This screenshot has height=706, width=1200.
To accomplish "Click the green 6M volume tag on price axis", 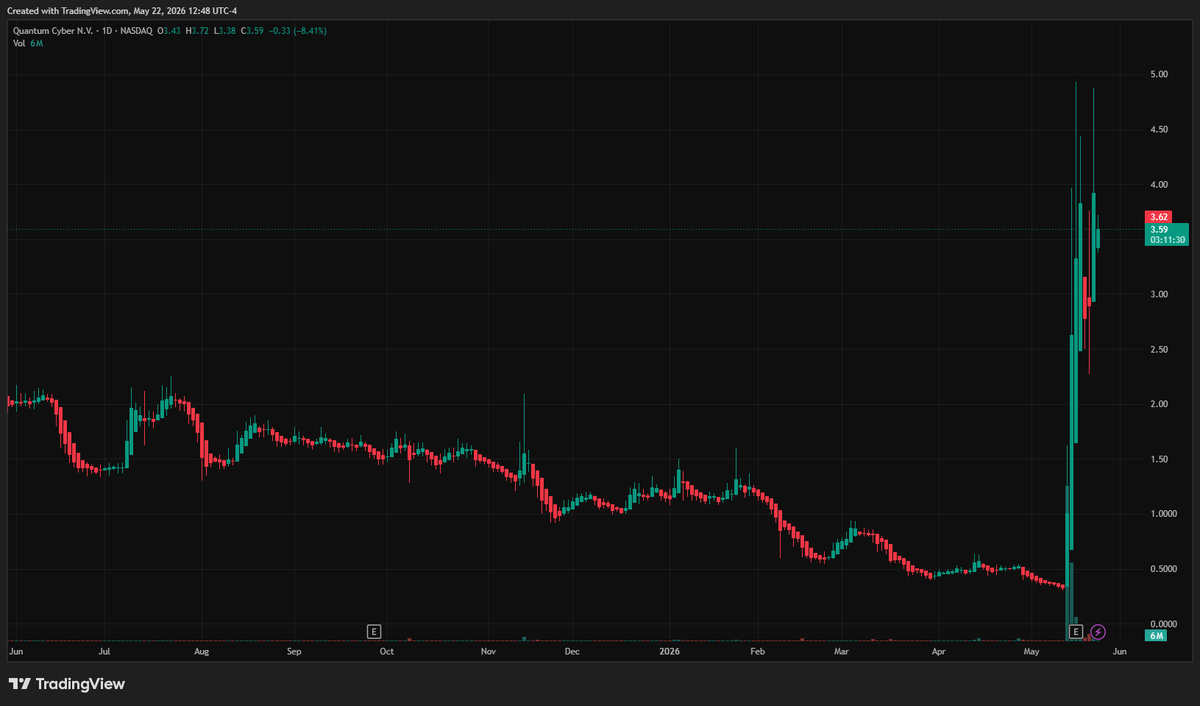I will (1155, 636).
